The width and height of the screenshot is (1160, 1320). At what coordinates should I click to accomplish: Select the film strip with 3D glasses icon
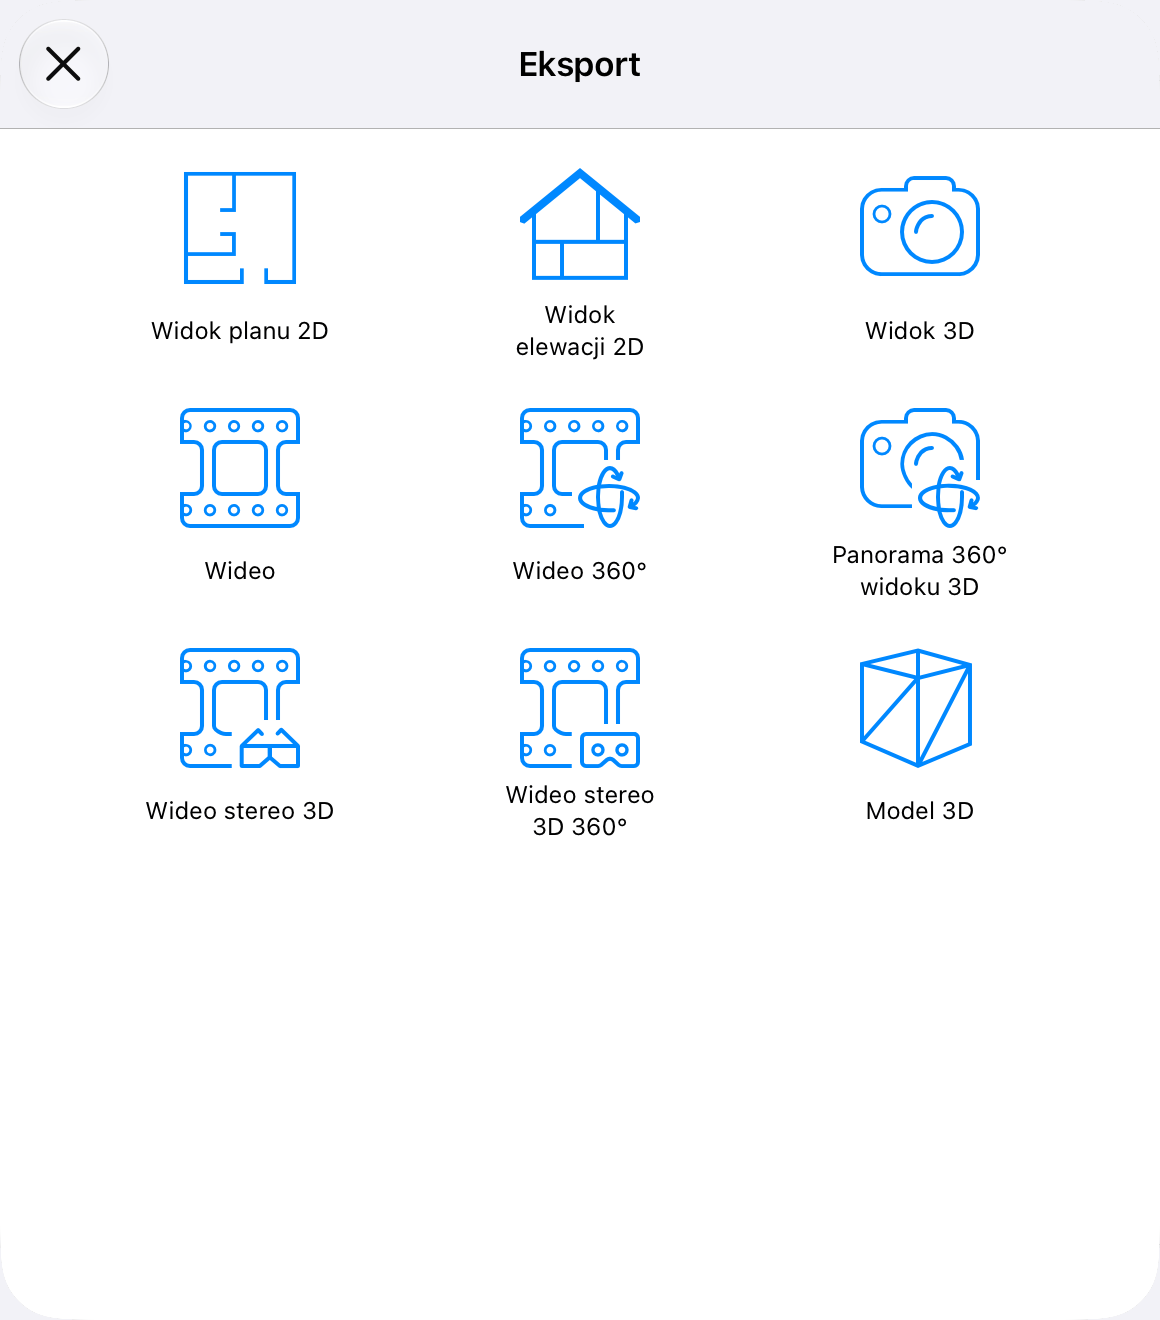point(240,708)
